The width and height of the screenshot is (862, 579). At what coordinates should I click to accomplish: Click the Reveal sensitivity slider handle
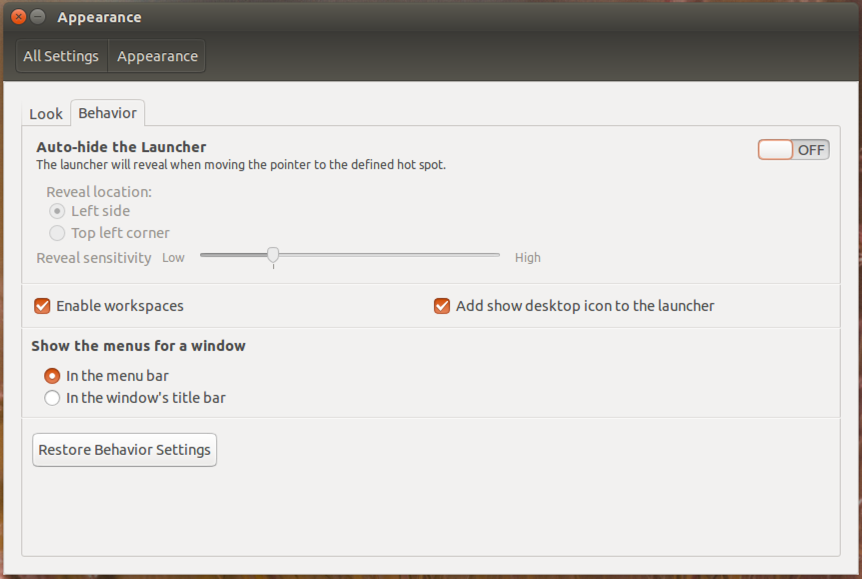(273, 256)
